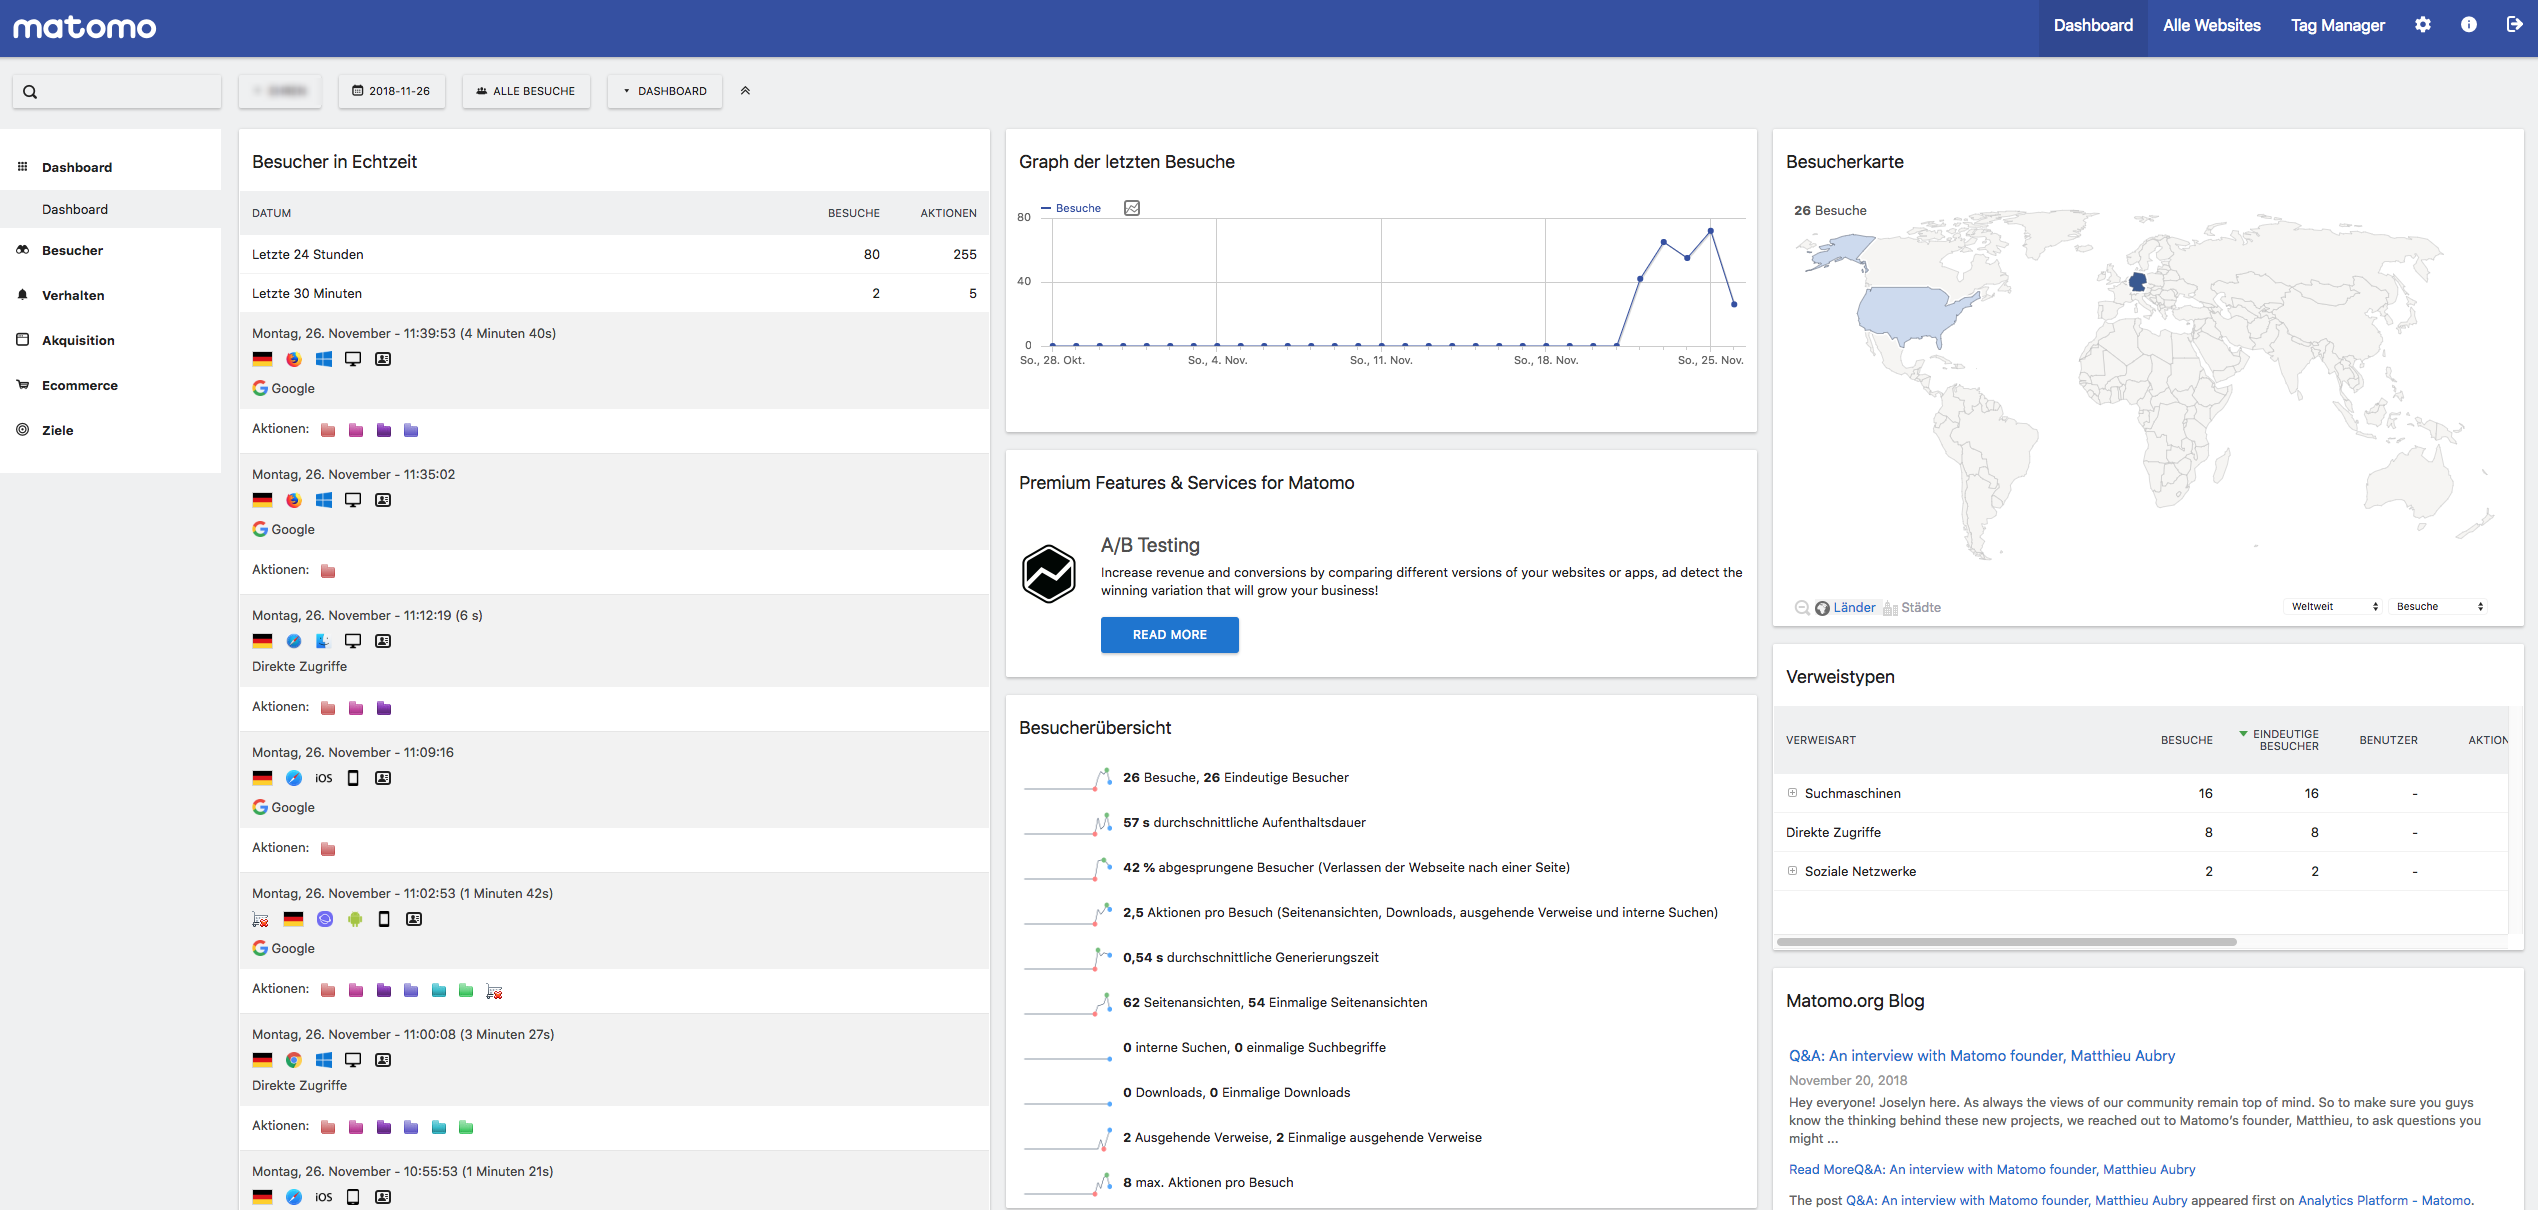Viewport: 2538px width, 1210px height.
Task: Click the Verweistypen horizontal scrollbar
Action: pos(2006,942)
